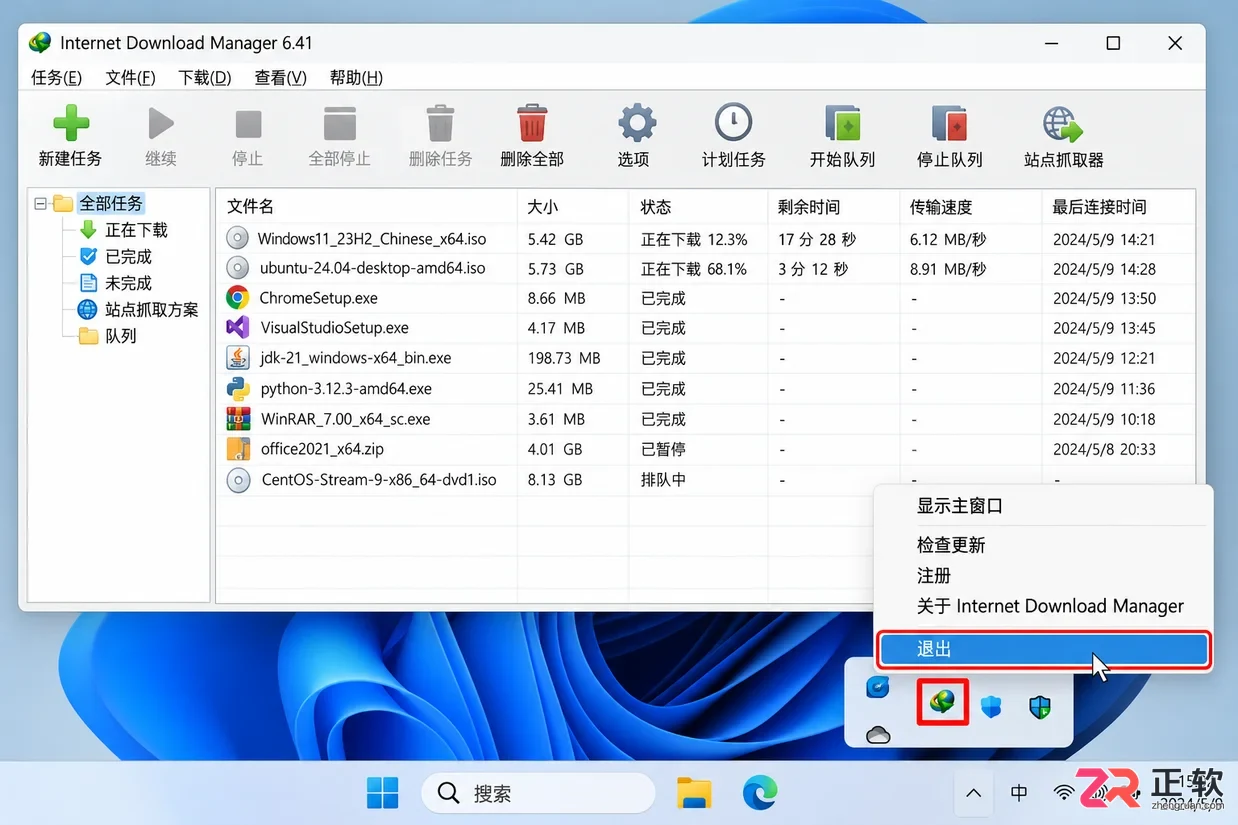The image size is (1238, 825).
Task: Click the 2024/5/8 20:33 date cell
Action: point(1104,449)
